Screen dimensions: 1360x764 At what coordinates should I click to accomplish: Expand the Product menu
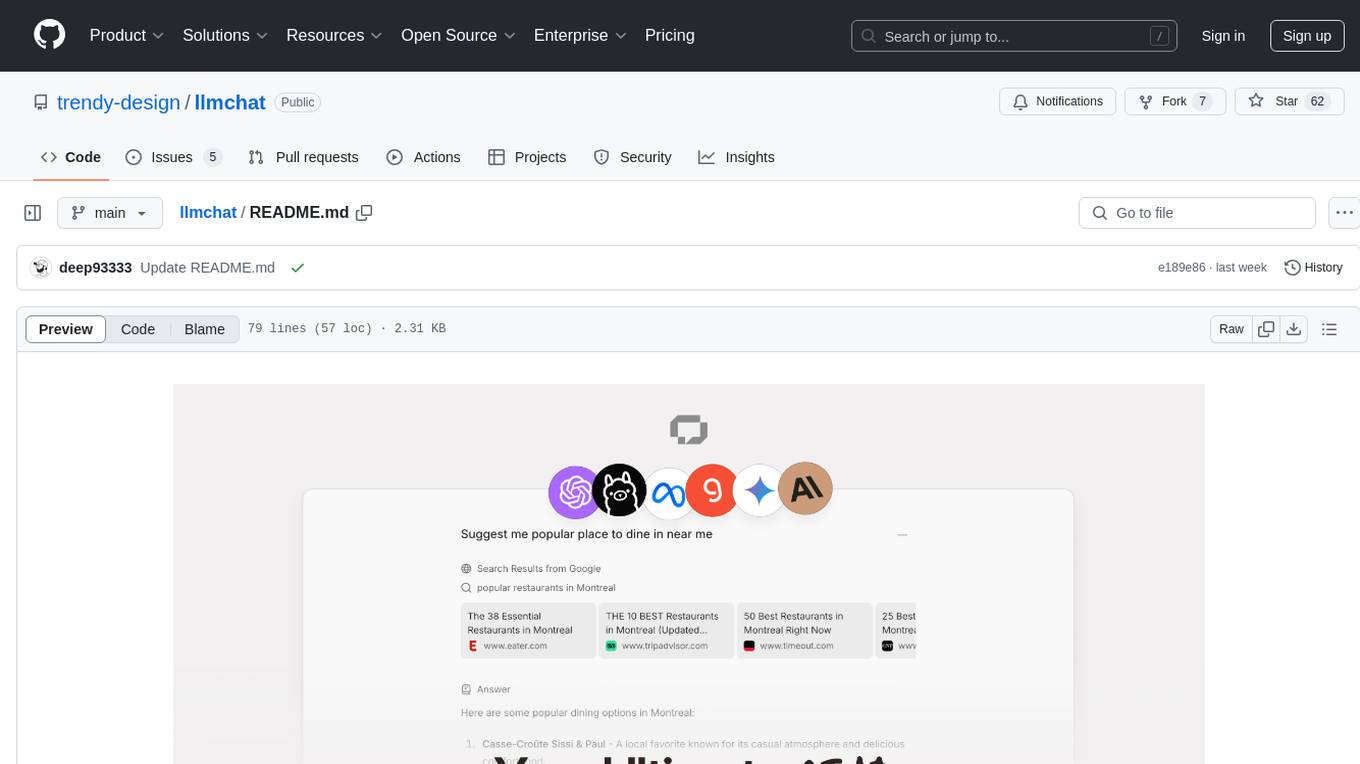click(x=127, y=35)
